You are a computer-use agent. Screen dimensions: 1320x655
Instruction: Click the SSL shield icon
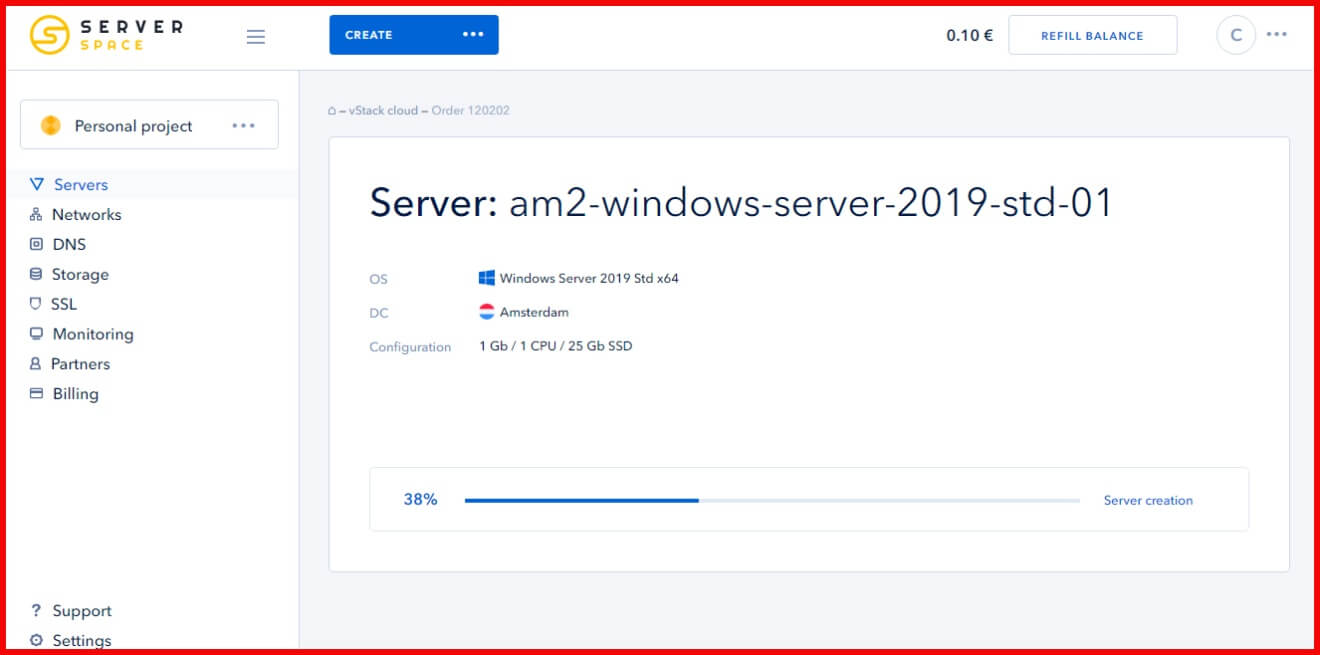point(36,304)
